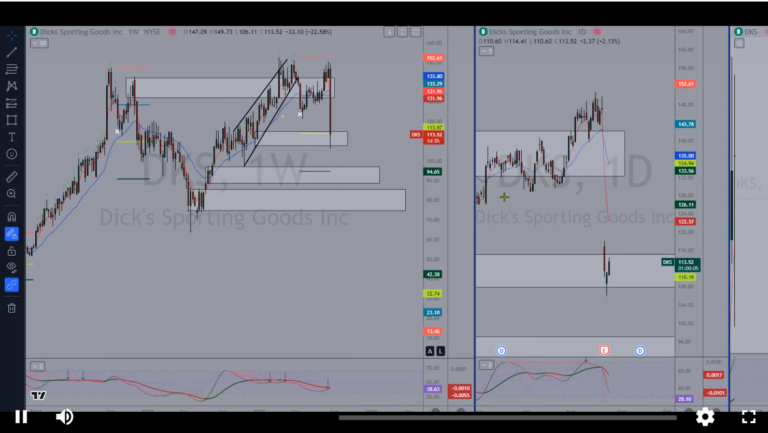Open video player settings gear
The image size is (768, 433).
pyautogui.click(x=705, y=417)
